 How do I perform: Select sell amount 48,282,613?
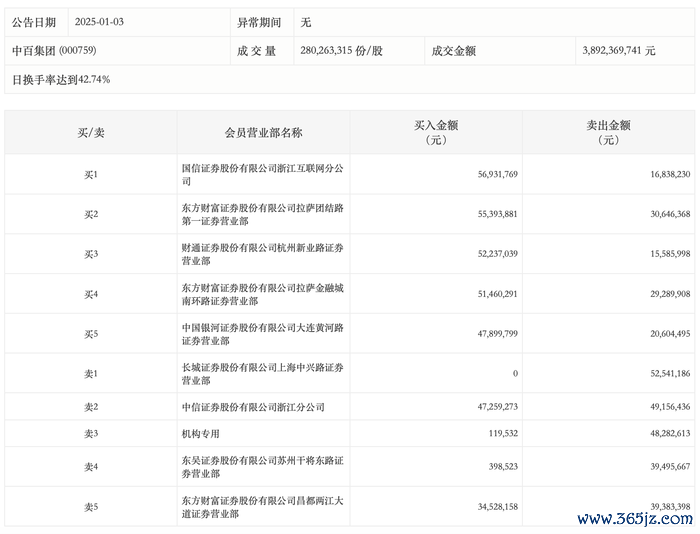tap(670, 433)
